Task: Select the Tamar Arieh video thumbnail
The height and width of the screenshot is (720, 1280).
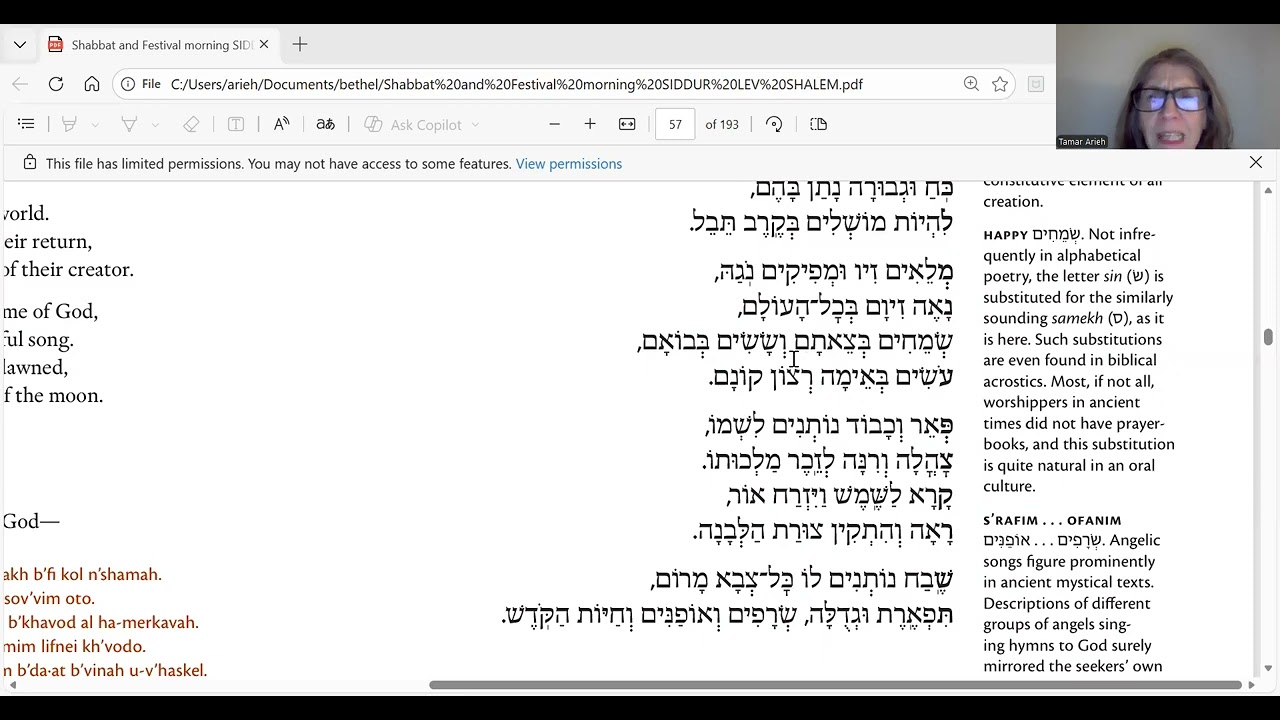Action: [1168, 86]
